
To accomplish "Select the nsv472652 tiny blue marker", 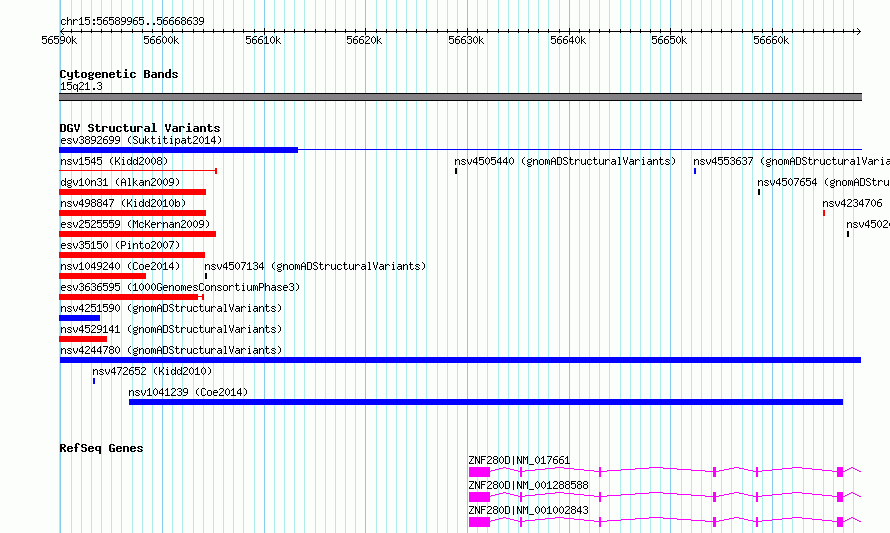I will [94, 381].
